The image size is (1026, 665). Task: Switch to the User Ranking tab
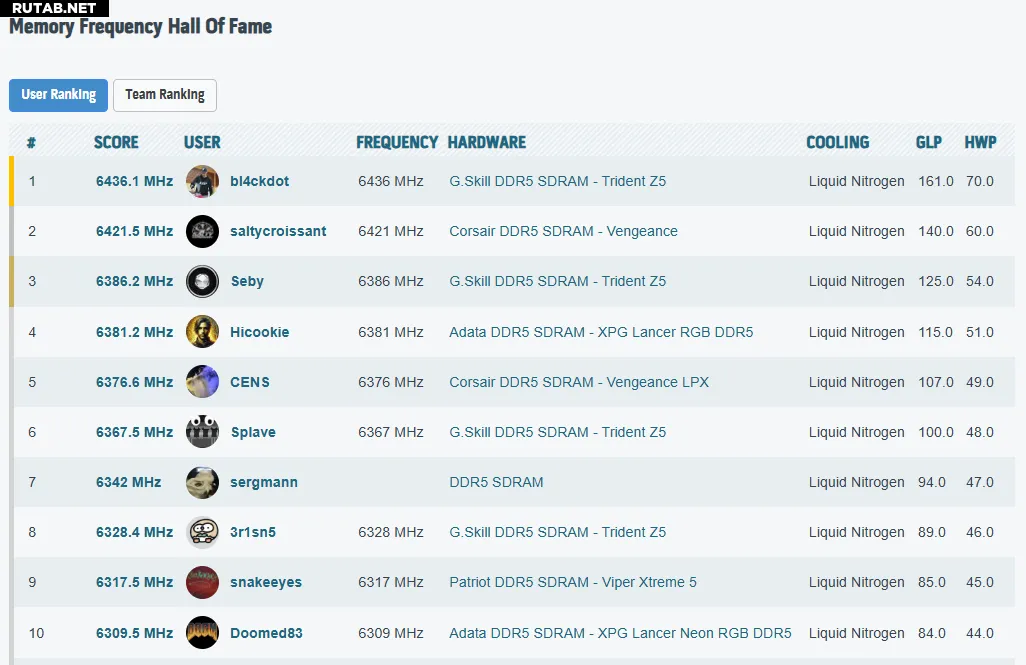pyautogui.click(x=58, y=95)
